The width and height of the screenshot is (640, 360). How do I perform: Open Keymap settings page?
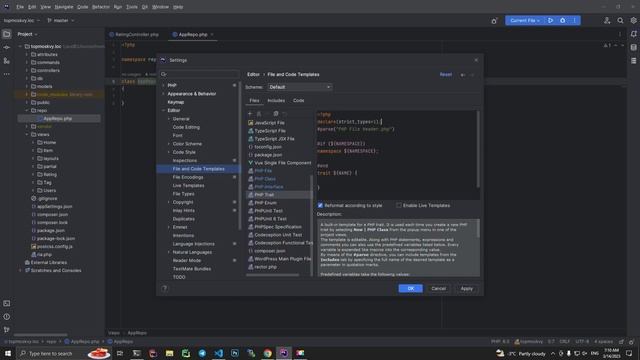[x=176, y=102]
